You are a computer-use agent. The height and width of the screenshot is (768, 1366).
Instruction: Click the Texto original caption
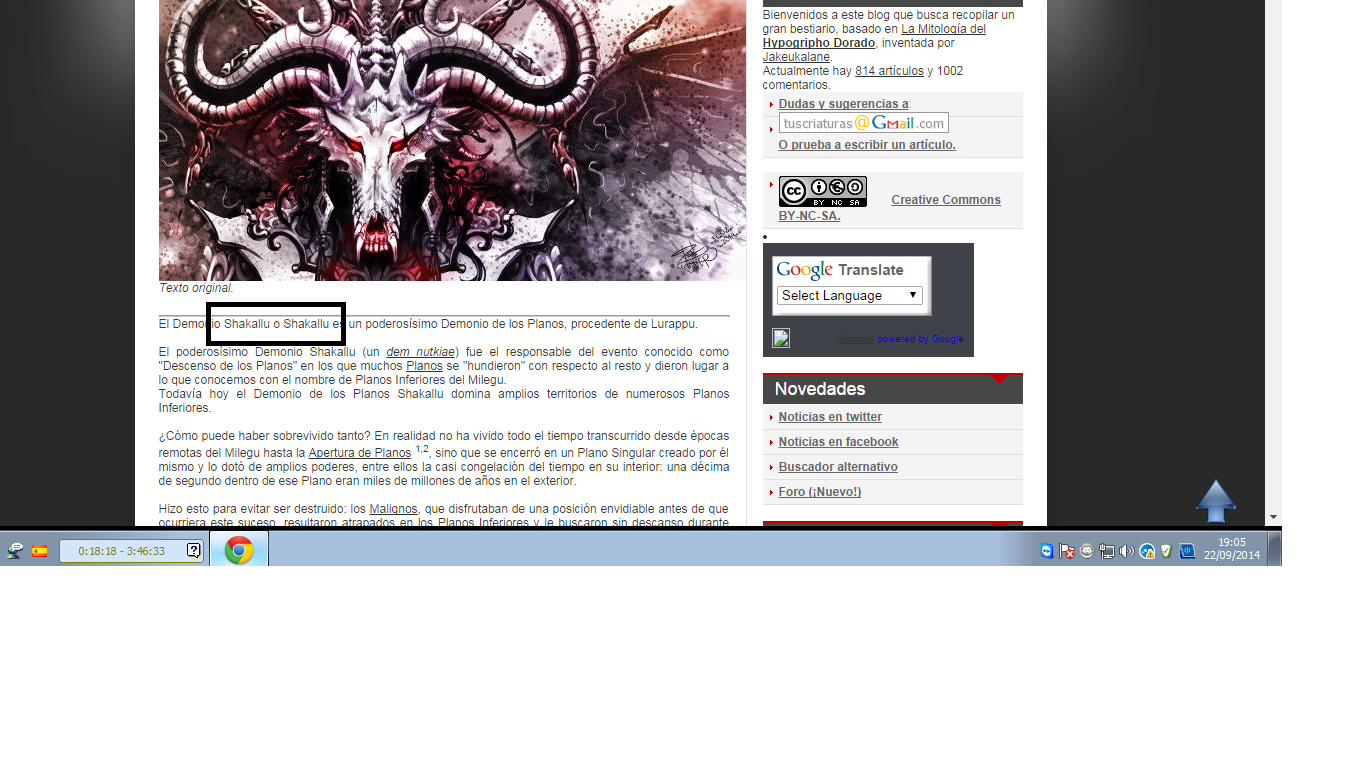pos(196,288)
